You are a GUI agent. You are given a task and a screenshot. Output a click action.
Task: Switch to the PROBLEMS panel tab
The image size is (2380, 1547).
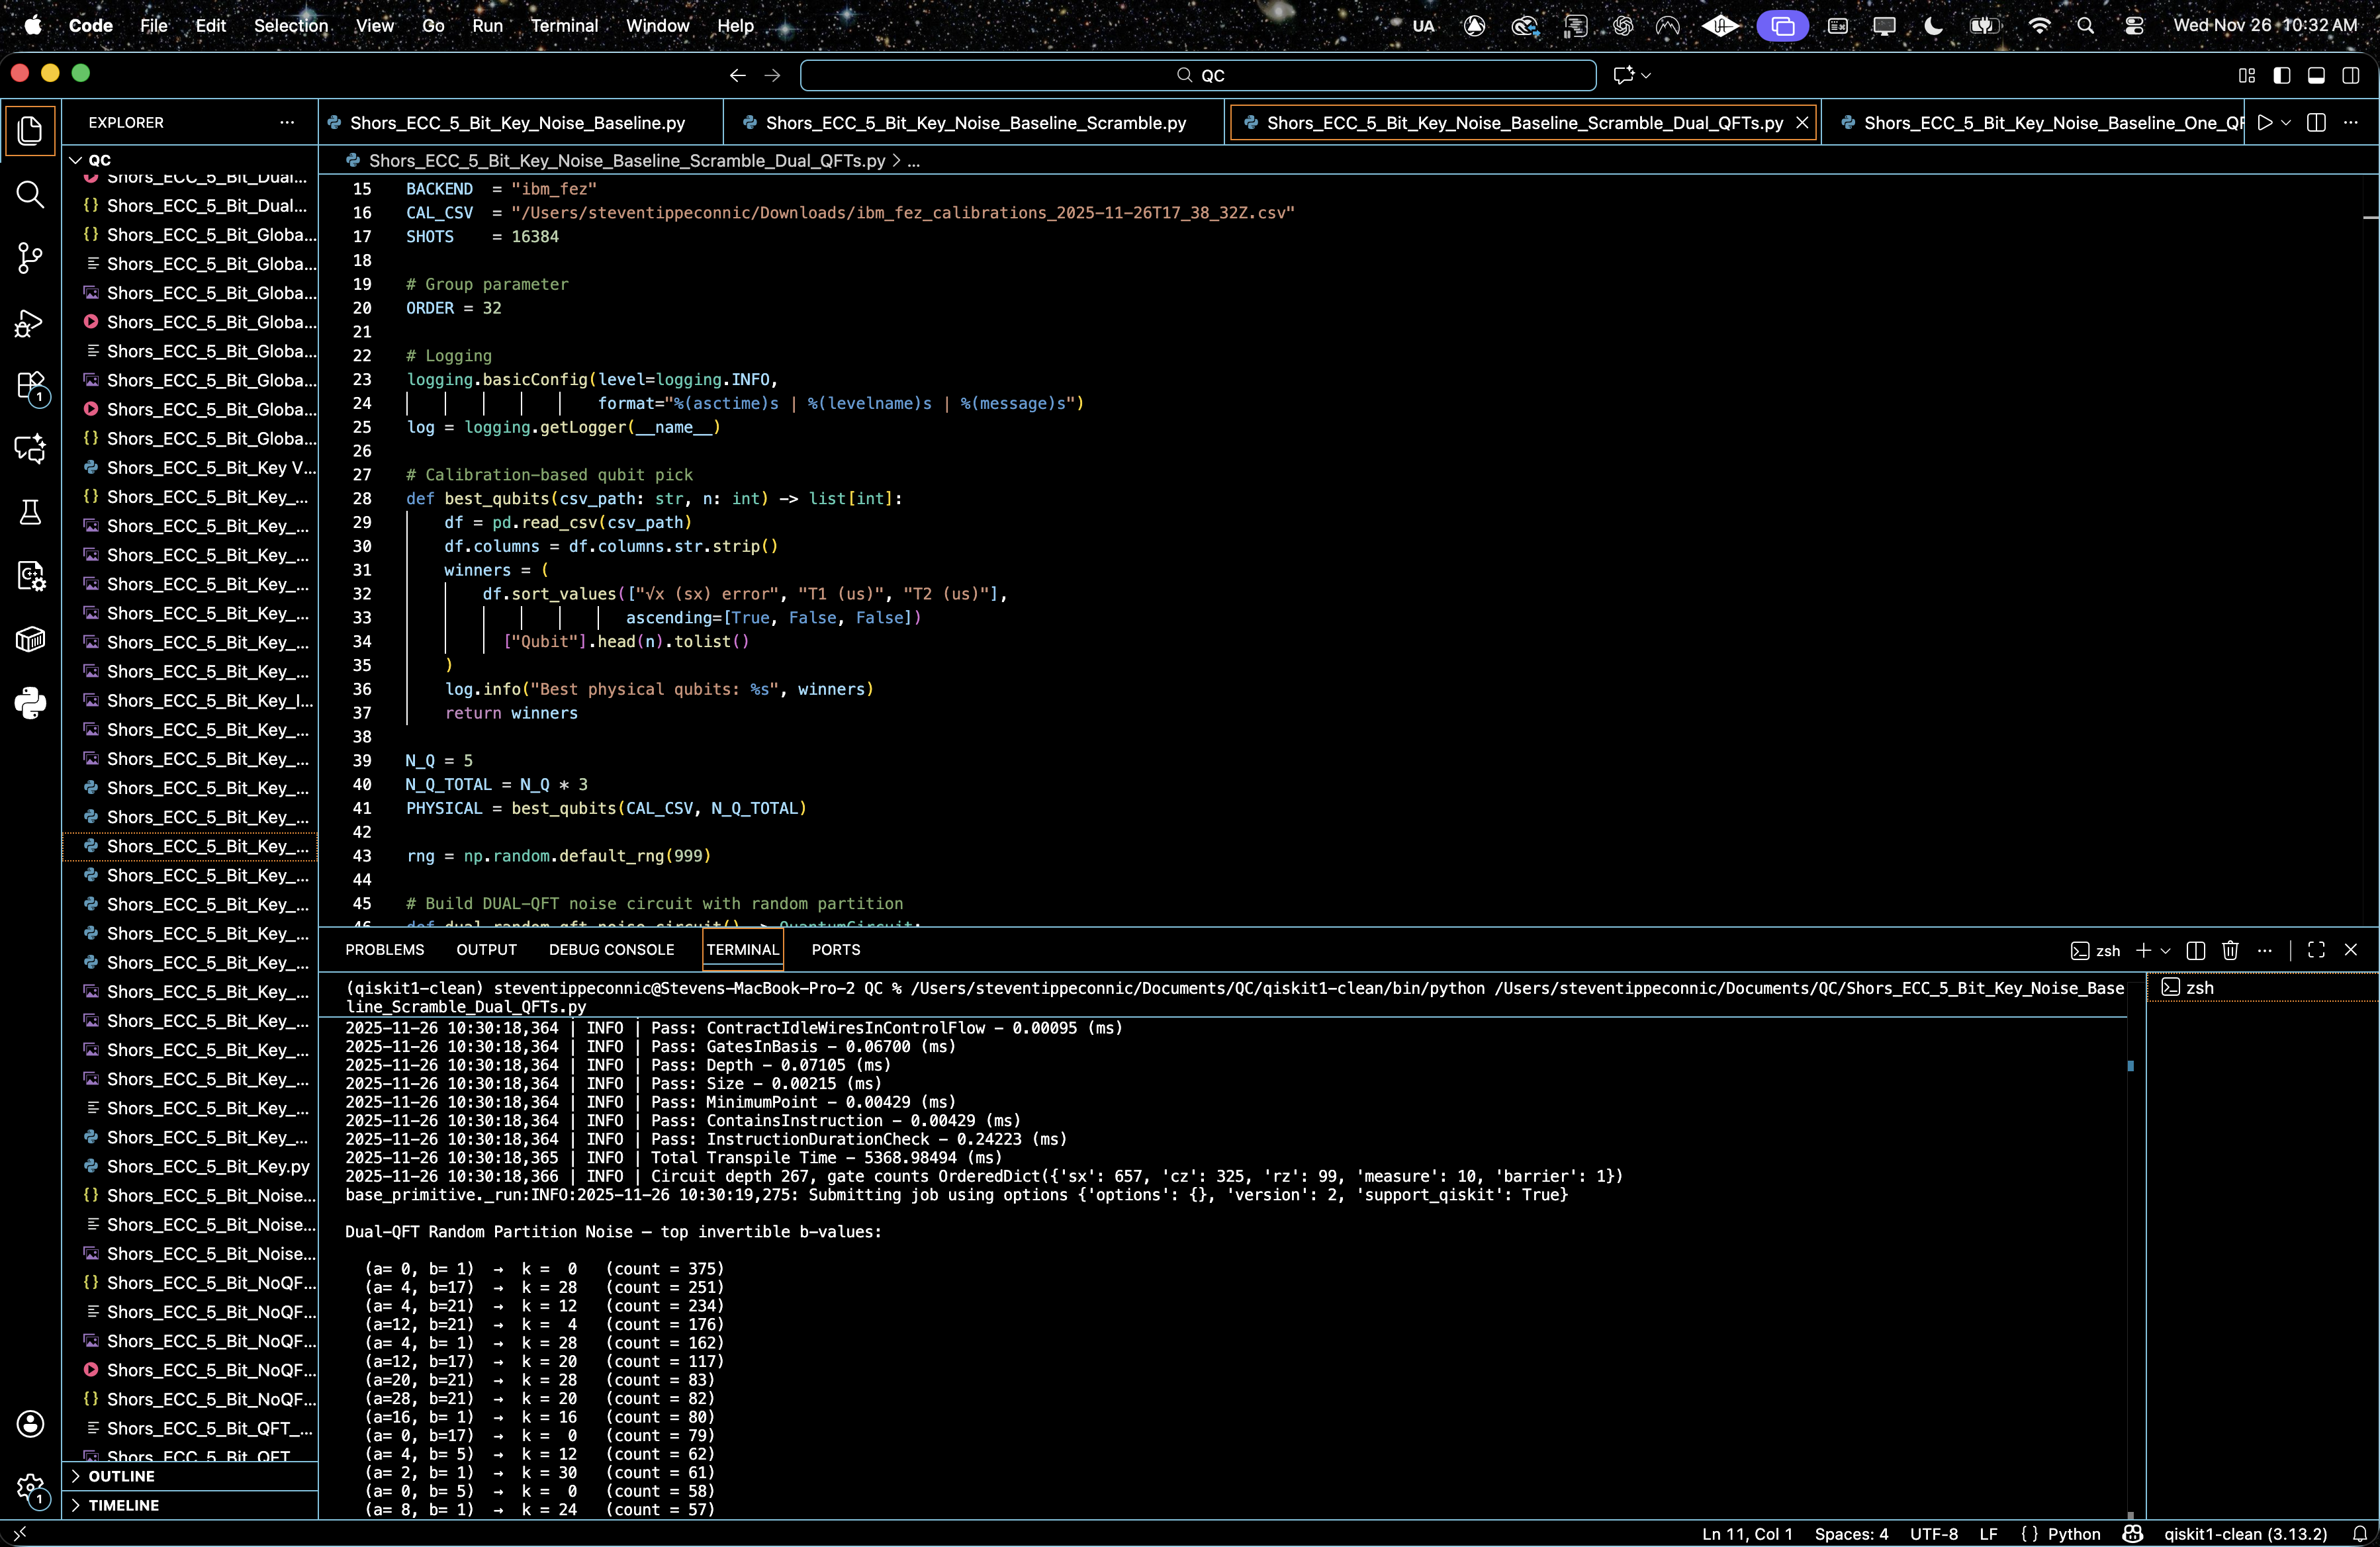pos(384,950)
